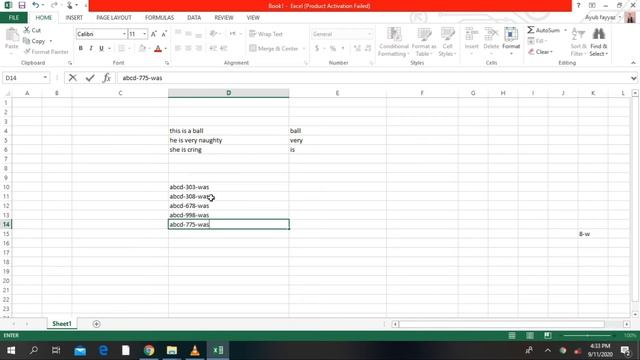
Task: Switch to the FORMULAS tab
Action: coord(159,18)
